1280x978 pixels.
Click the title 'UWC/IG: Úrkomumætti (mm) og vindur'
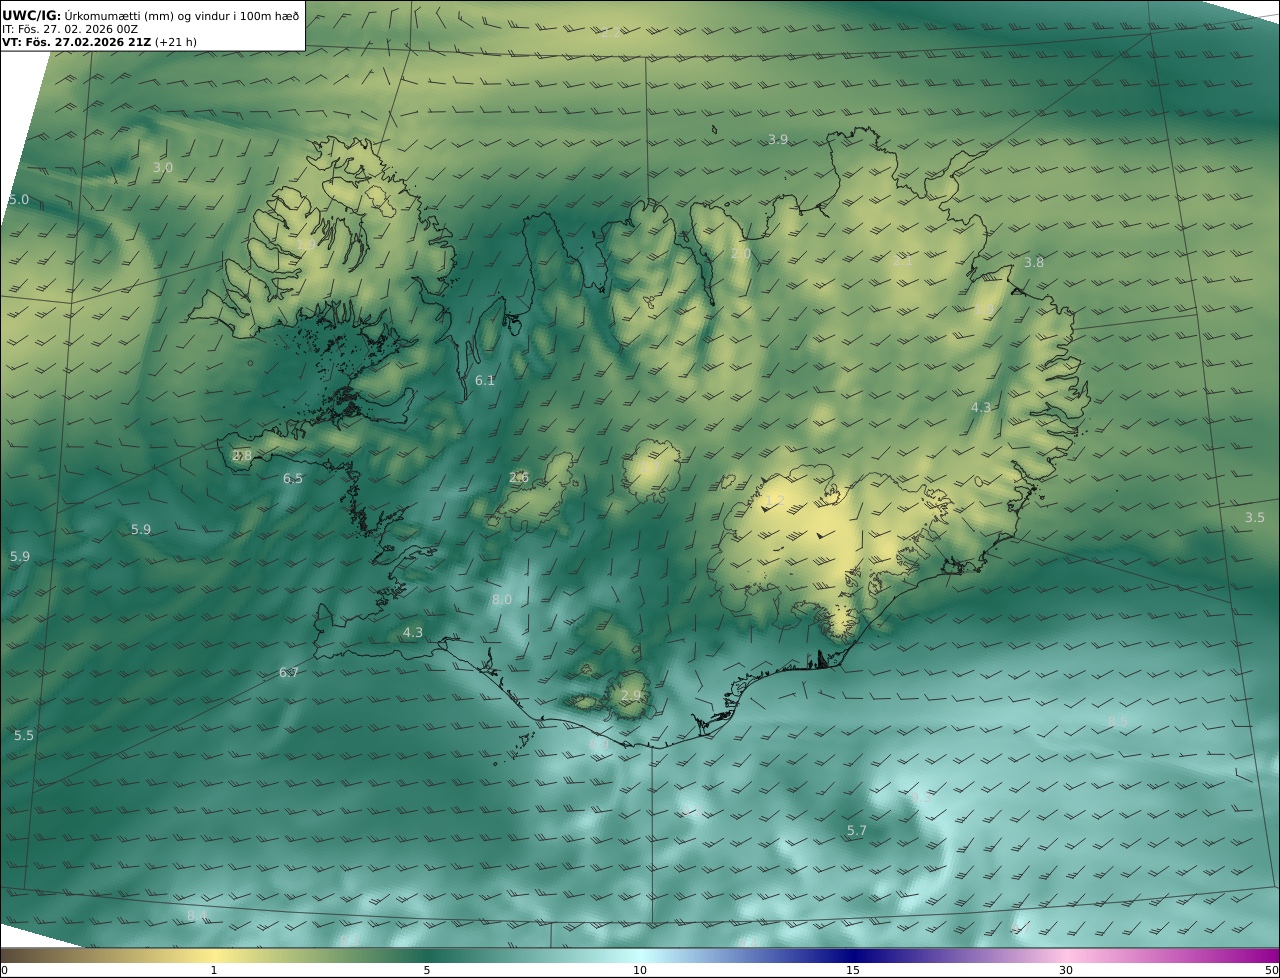pos(150,15)
